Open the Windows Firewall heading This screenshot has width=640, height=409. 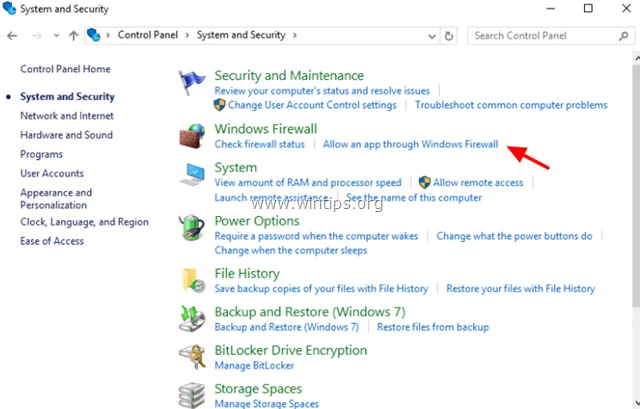point(266,129)
